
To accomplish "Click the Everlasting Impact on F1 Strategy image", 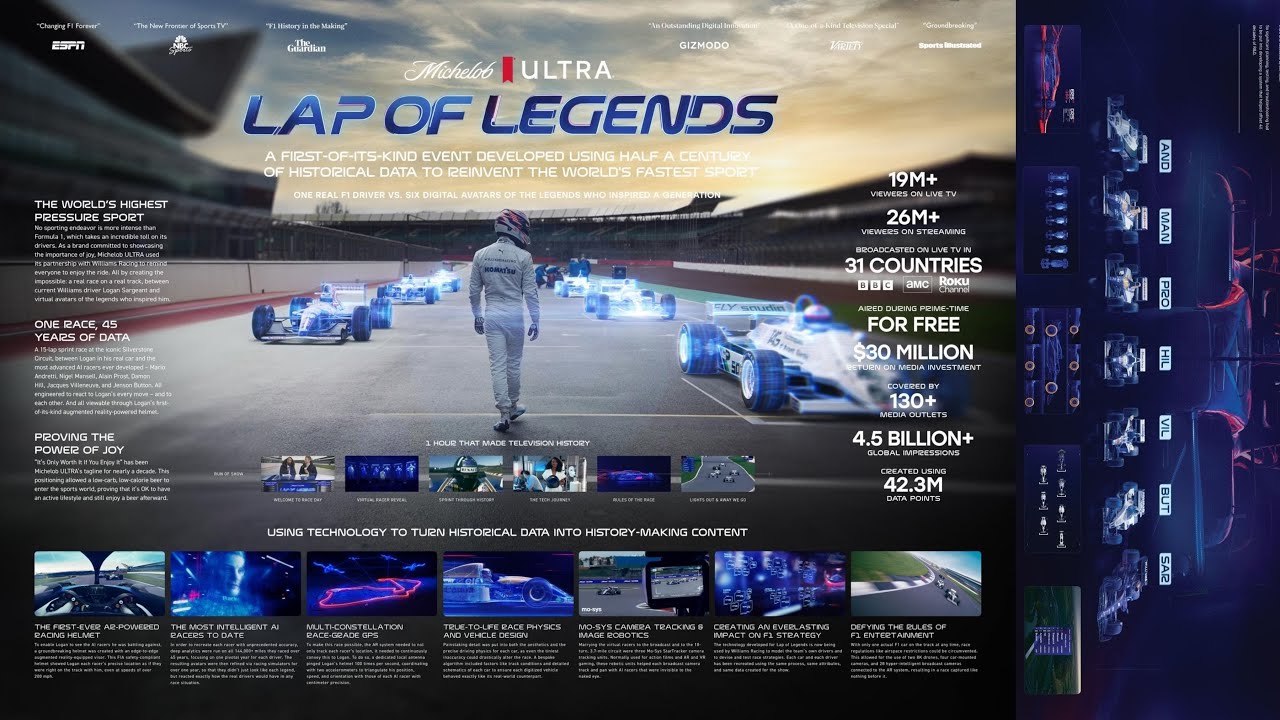I will tap(780, 583).
